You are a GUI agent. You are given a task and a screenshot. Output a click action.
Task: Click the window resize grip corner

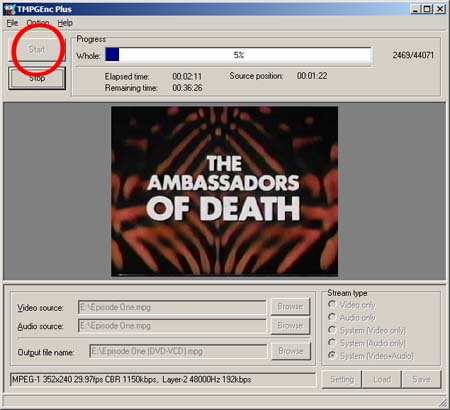click(x=443, y=402)
